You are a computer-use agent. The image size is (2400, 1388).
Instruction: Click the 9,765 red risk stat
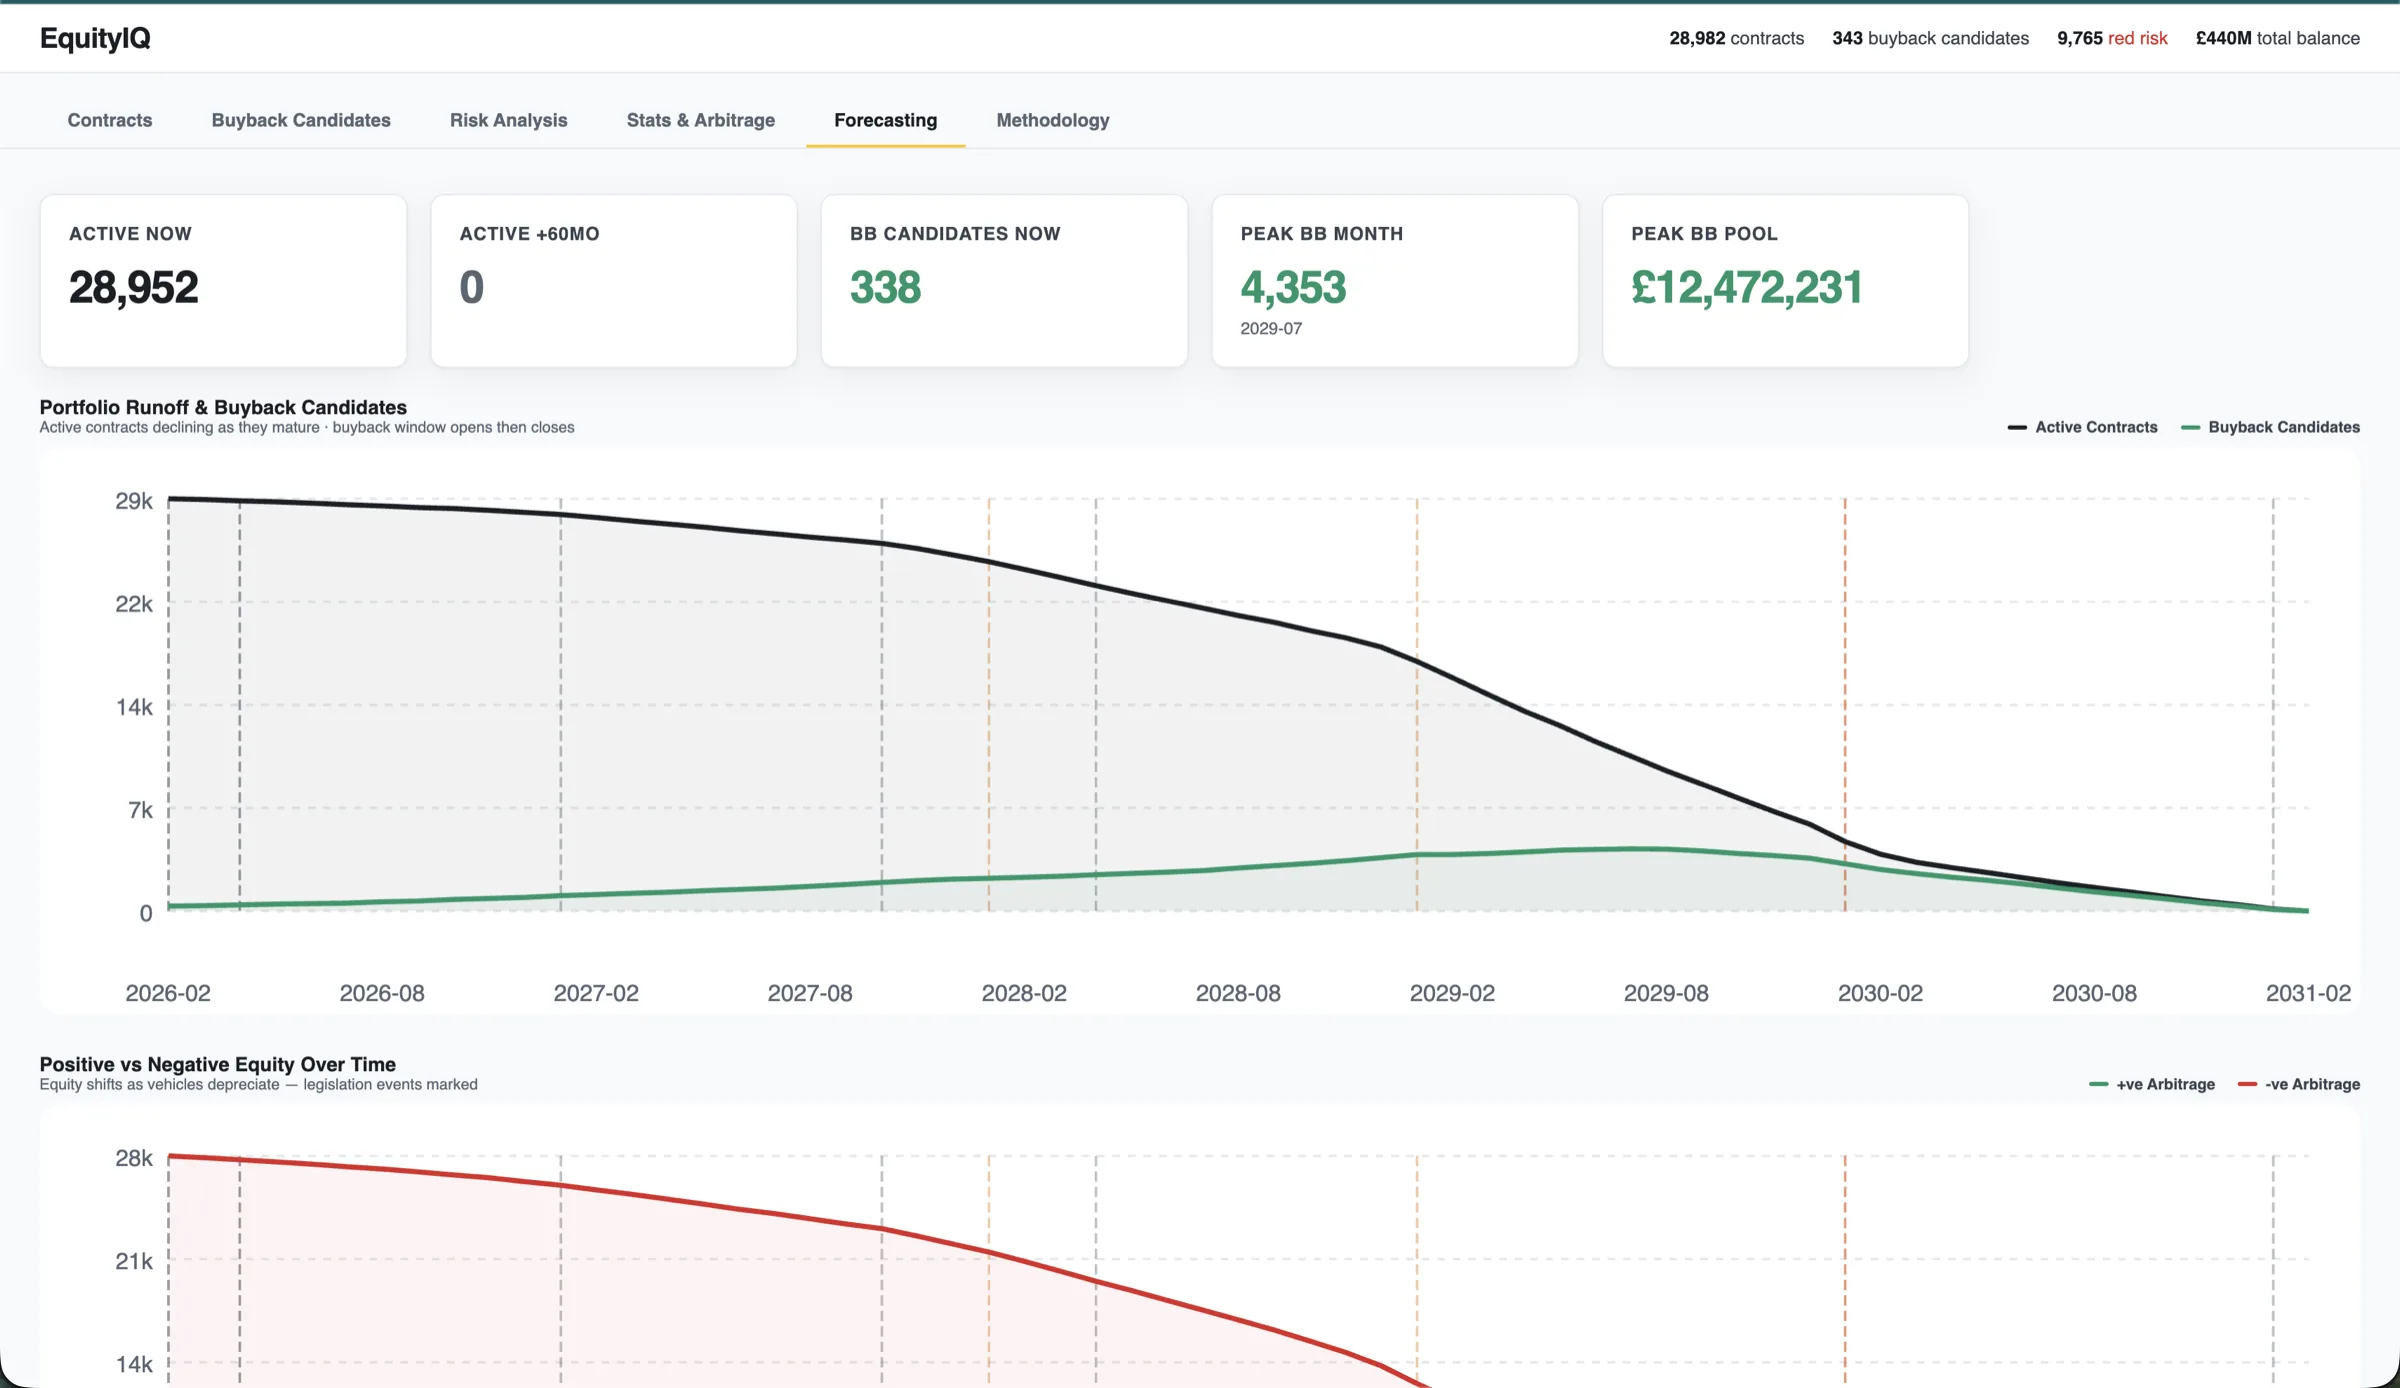(2112, 38)
